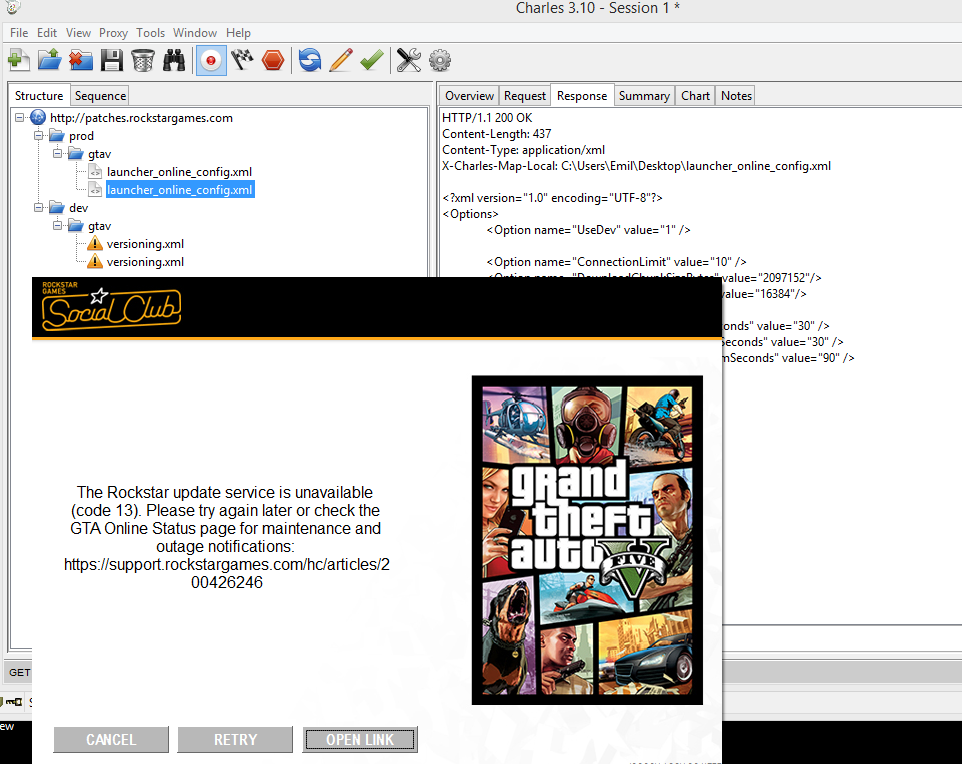Switch to the Chart tab
The width and height of the screenshot is (962, 764).
[x=695, y=96]
